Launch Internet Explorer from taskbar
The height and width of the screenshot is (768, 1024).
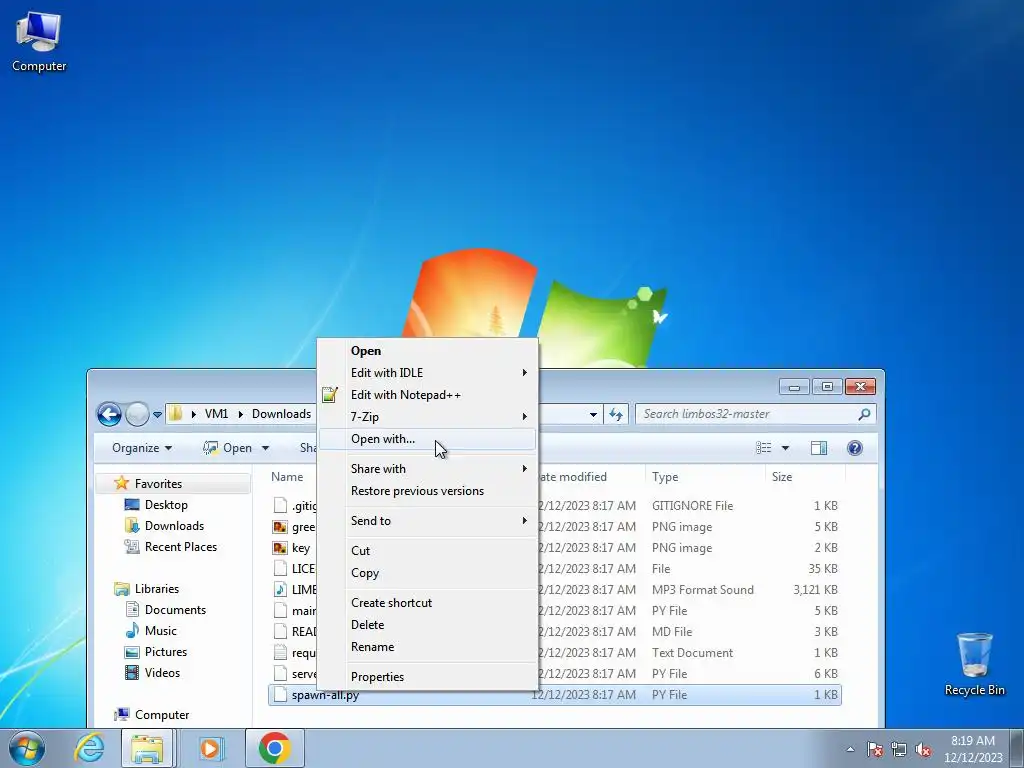tap(89, 748)
